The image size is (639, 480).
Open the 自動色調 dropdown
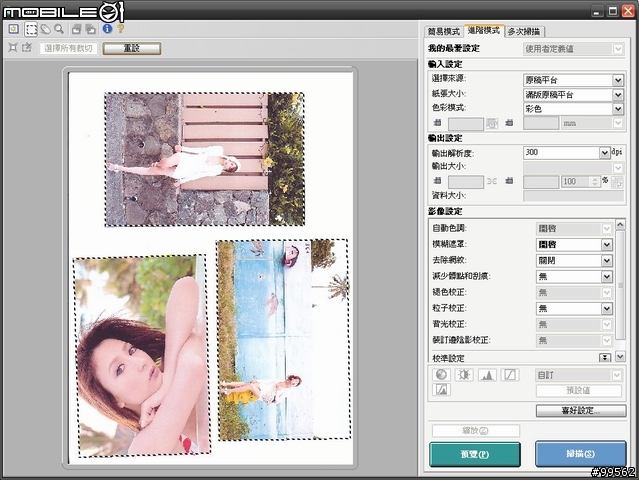(x=574, y=229)
